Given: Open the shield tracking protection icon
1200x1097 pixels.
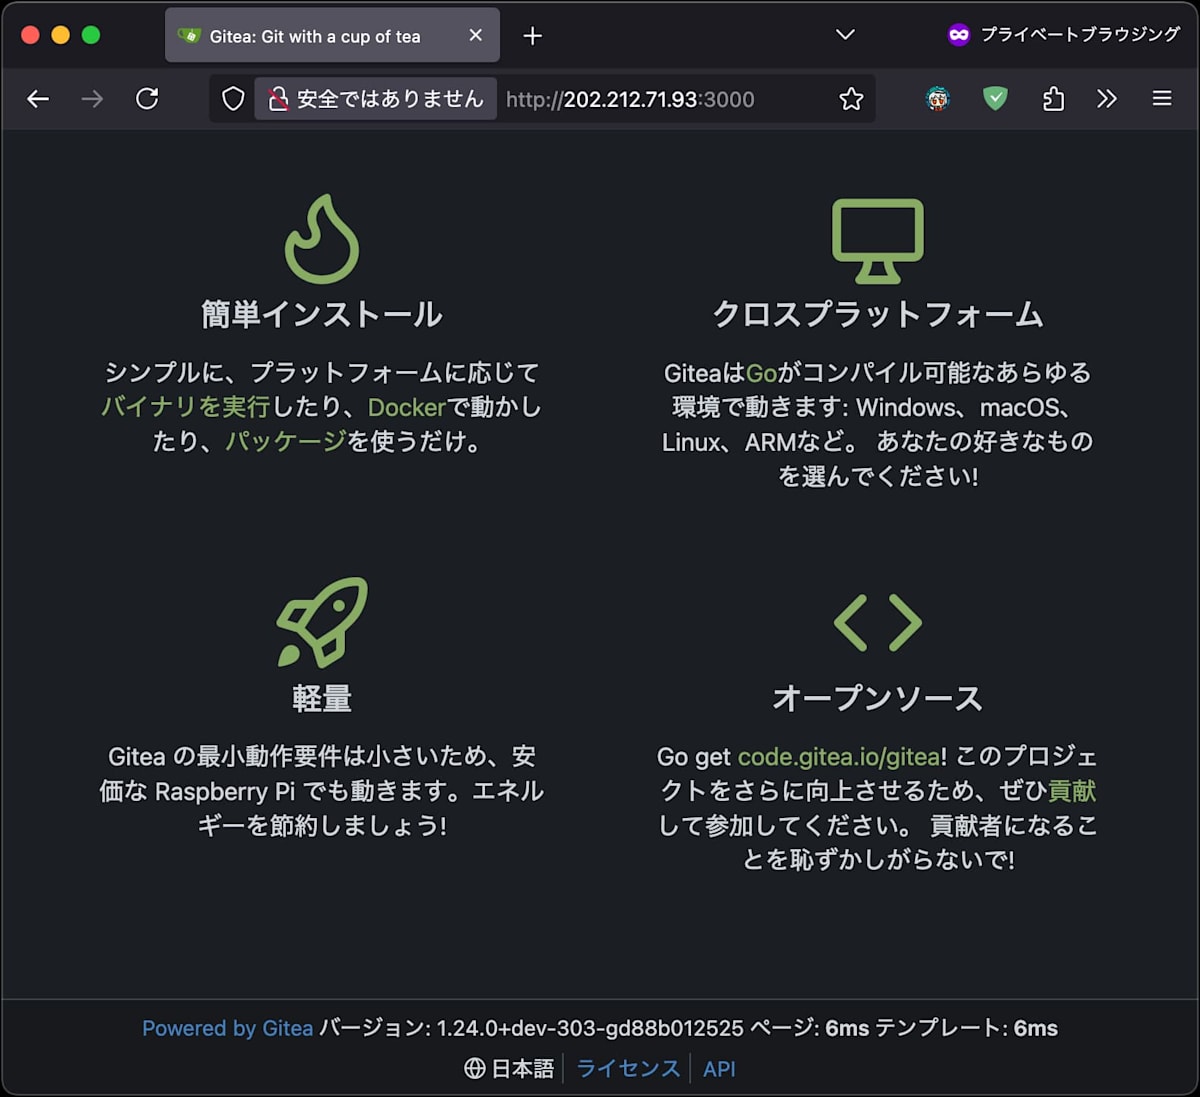Looking at the screenshot, I should (x=233, y=99).
